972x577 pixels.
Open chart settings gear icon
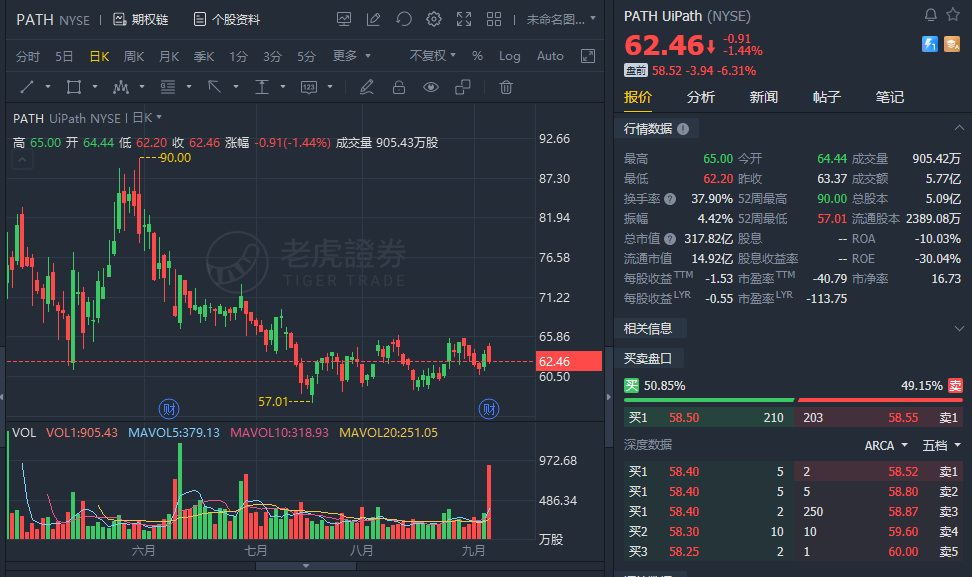[x=434, y=19]
